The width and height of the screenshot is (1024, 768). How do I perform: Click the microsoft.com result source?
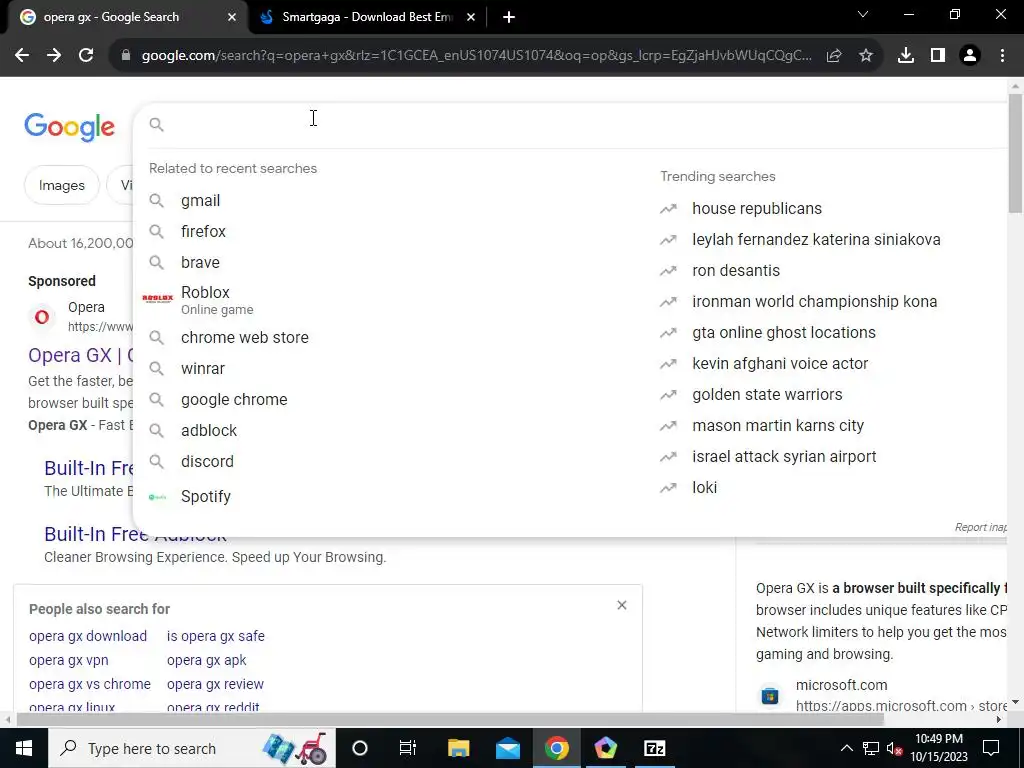click(x=841, y=685)
